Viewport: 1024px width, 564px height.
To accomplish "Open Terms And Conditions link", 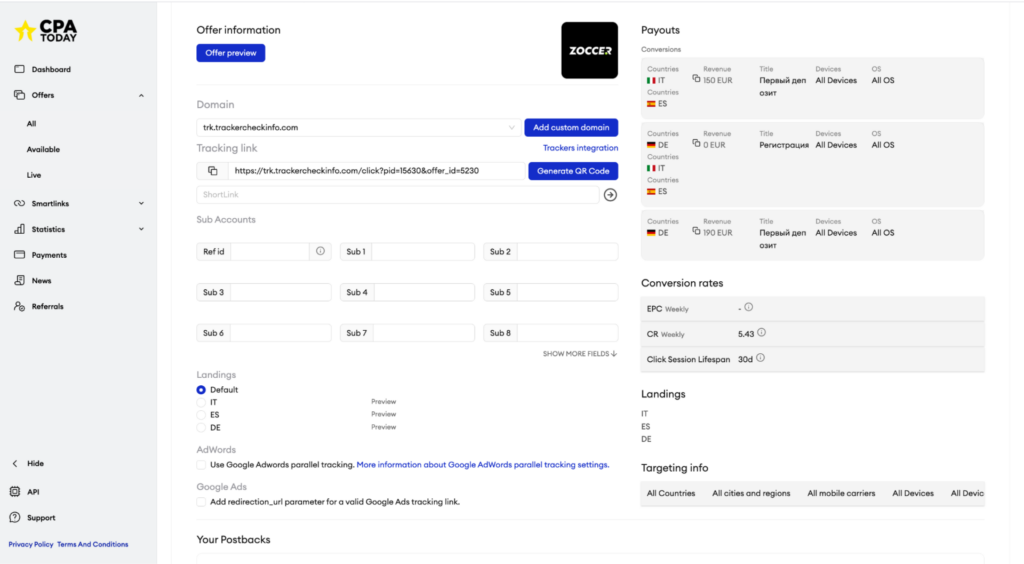I will point(93,544).
